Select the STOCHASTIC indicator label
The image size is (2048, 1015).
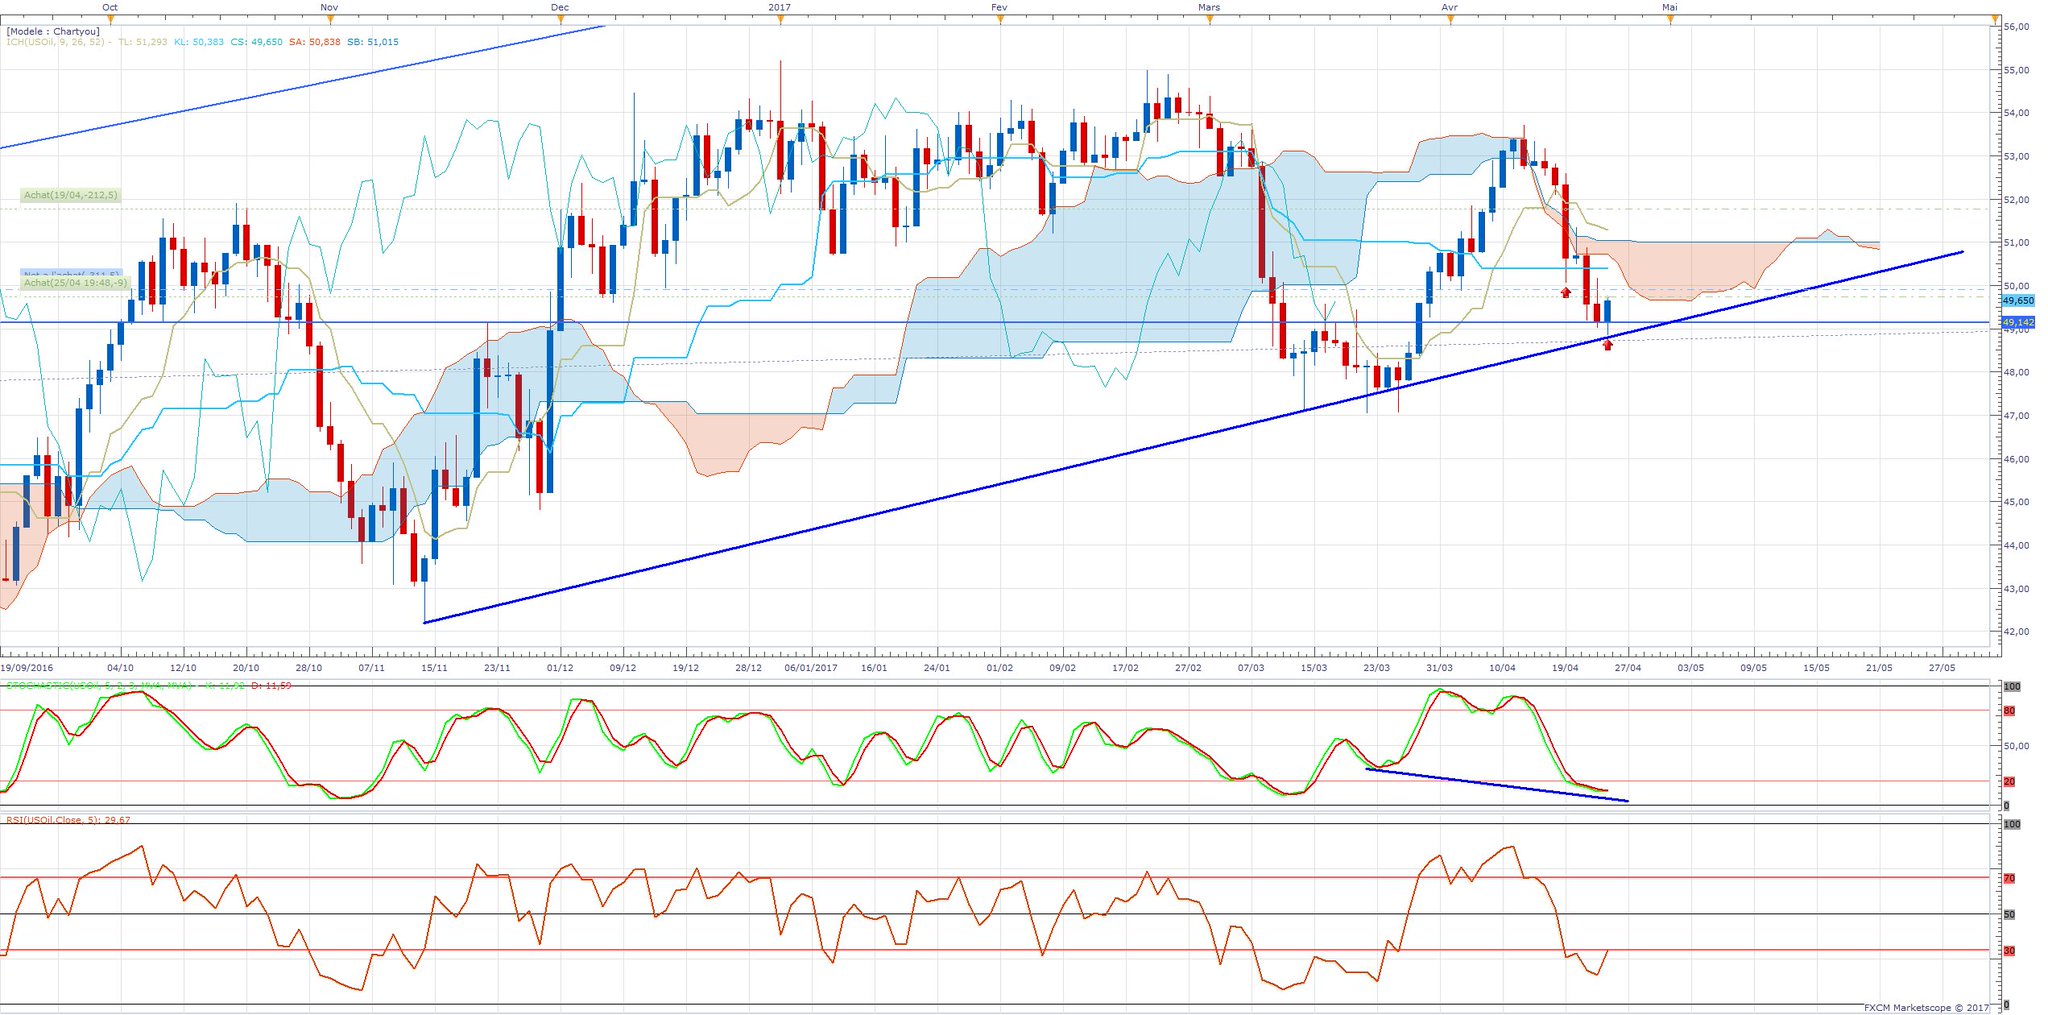98,685
